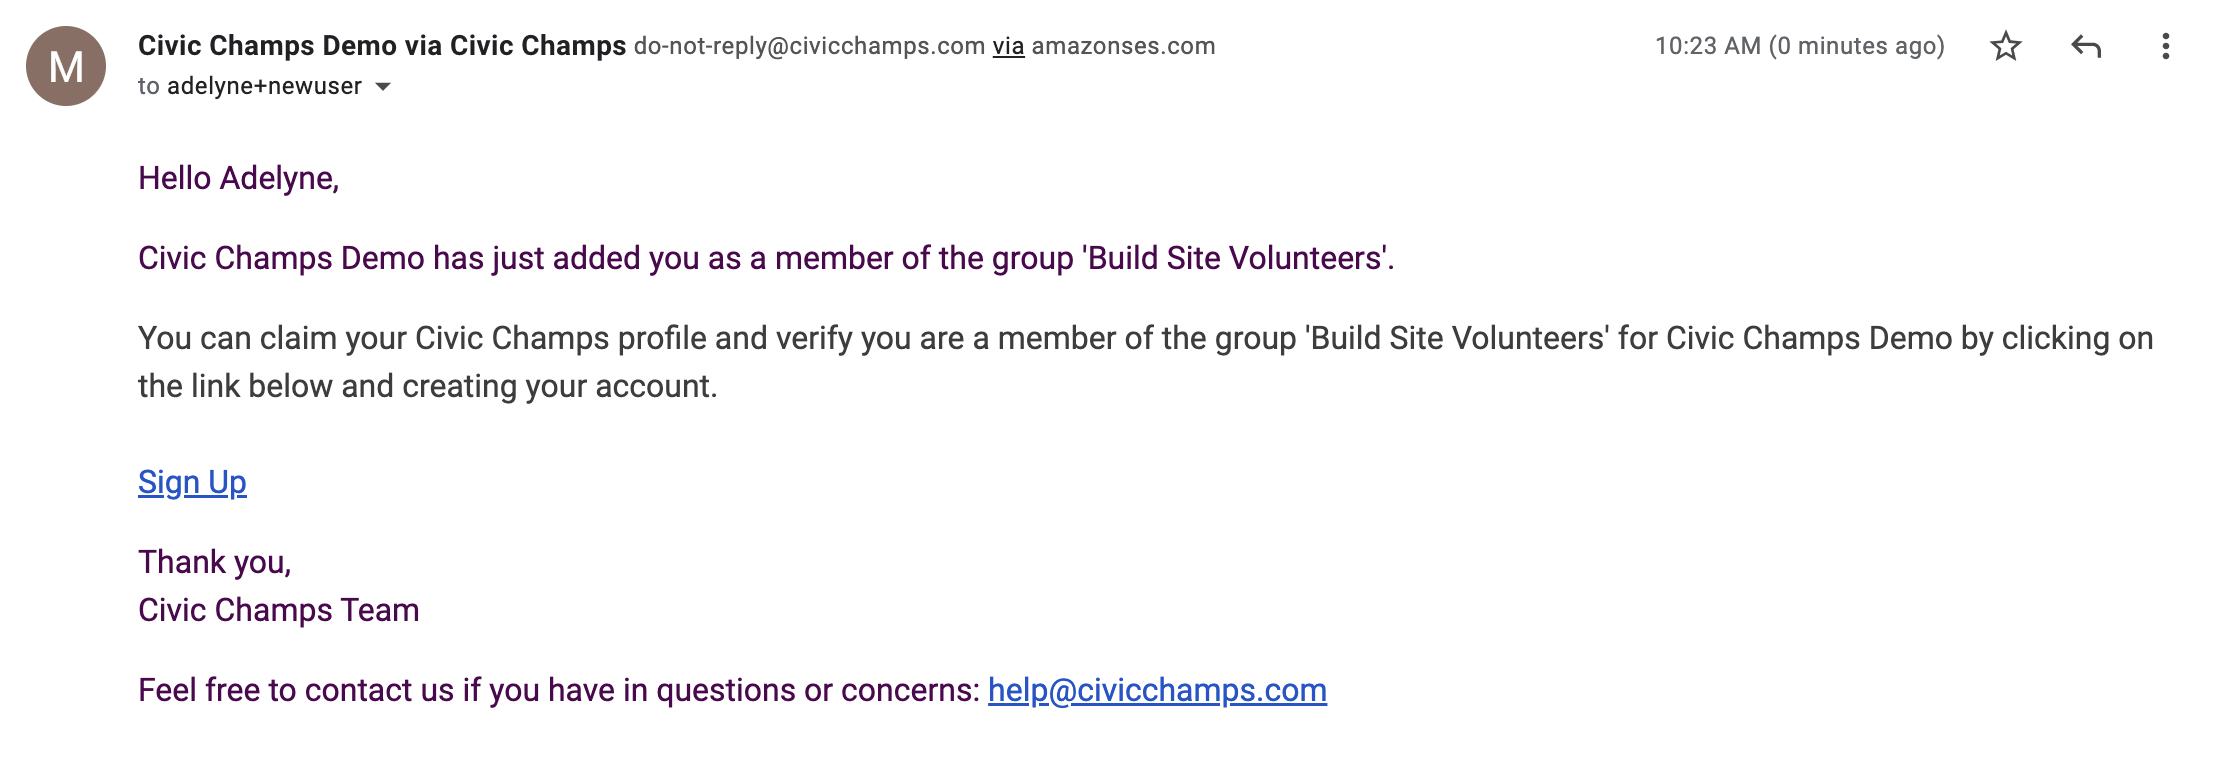Click the help@civicchamps.com email link
Image resolution: width=2214 pixels, height=782 pixels.
pyautogui.click(x=1157, y=690)
